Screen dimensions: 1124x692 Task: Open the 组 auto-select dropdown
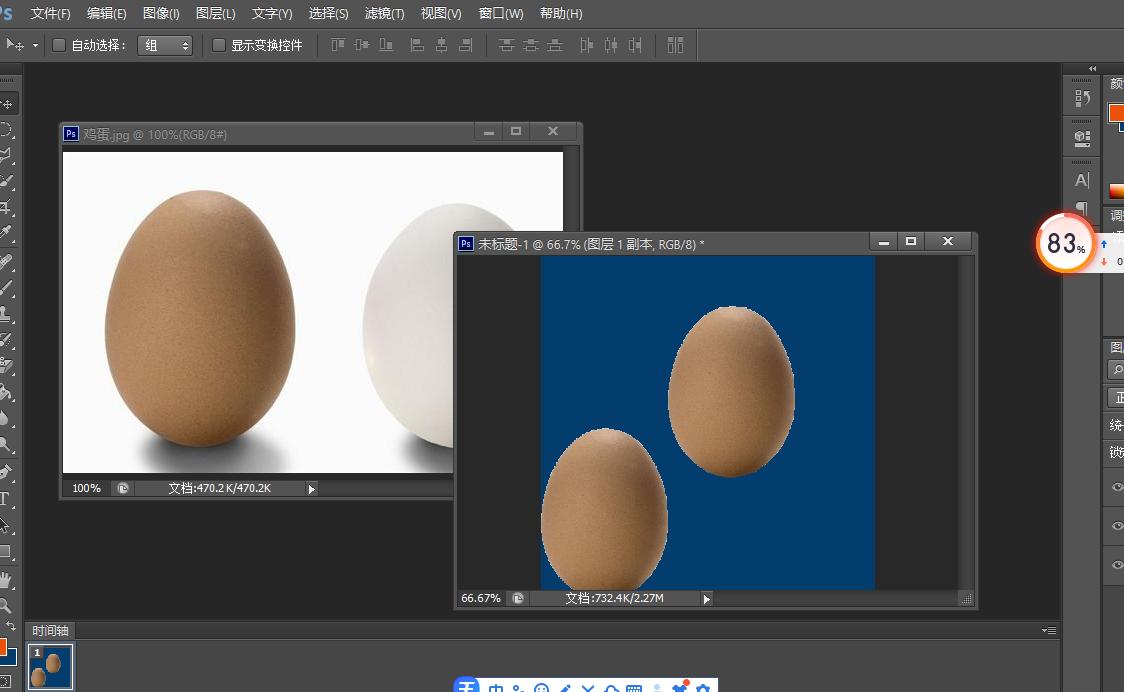click(166, 45)
